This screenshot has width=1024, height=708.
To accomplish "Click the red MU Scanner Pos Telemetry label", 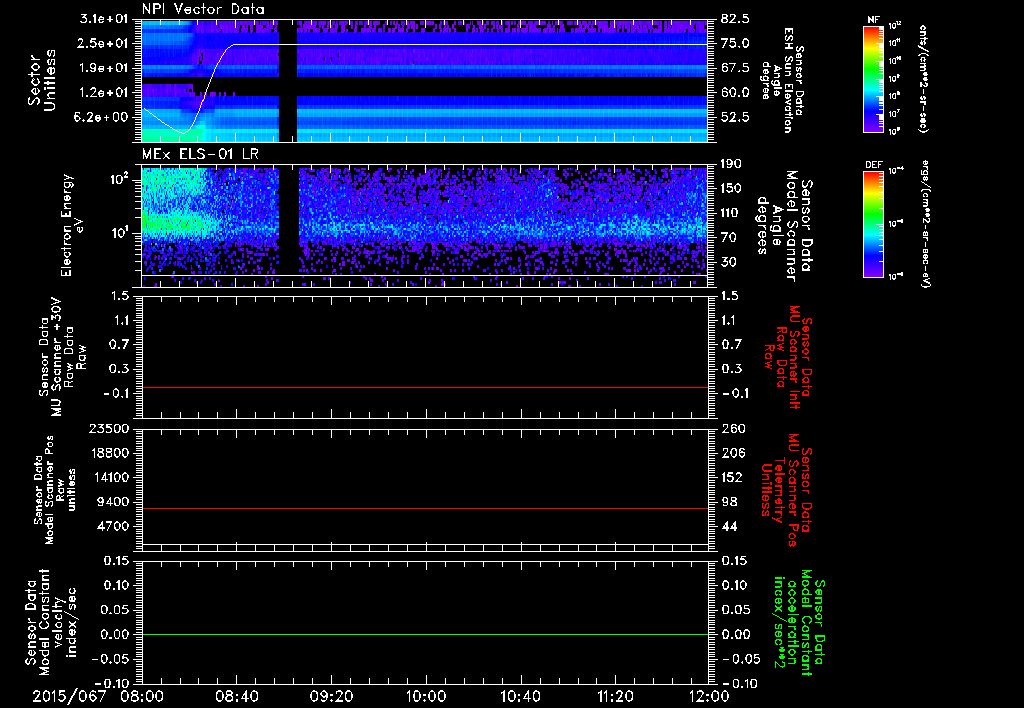I will click(x=786, y=490).
